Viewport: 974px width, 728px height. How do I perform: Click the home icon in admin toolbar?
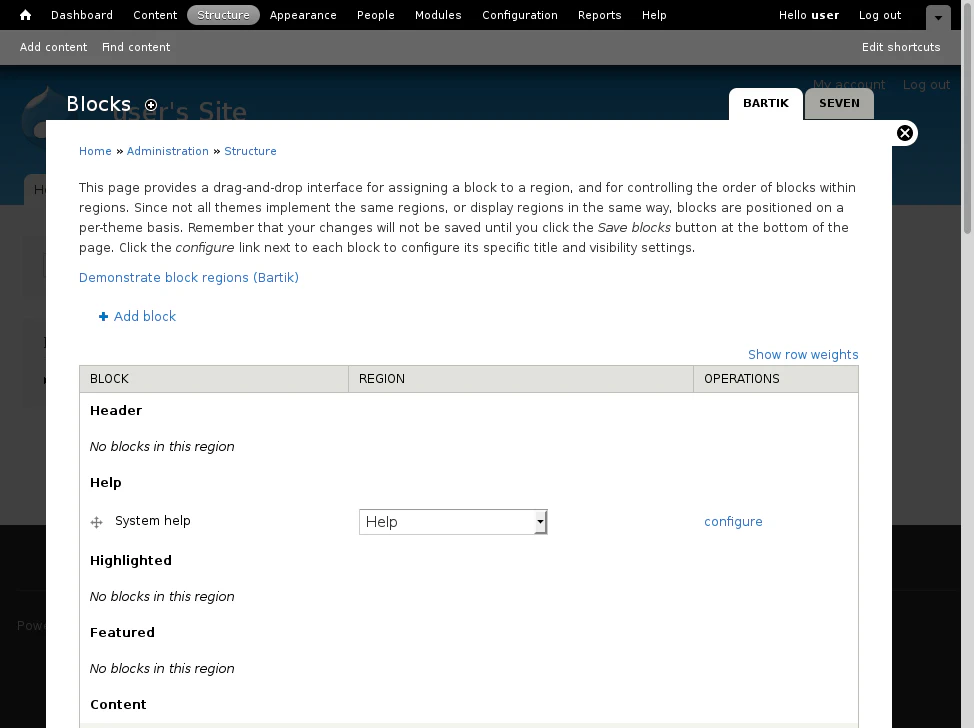click(x=26, y=15)
